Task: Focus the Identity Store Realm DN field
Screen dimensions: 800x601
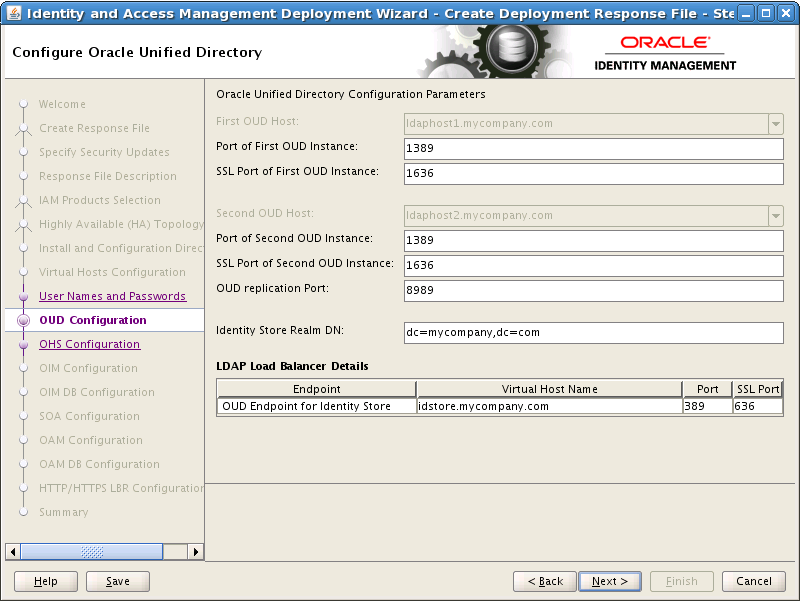Action: [x=593, y=333]
